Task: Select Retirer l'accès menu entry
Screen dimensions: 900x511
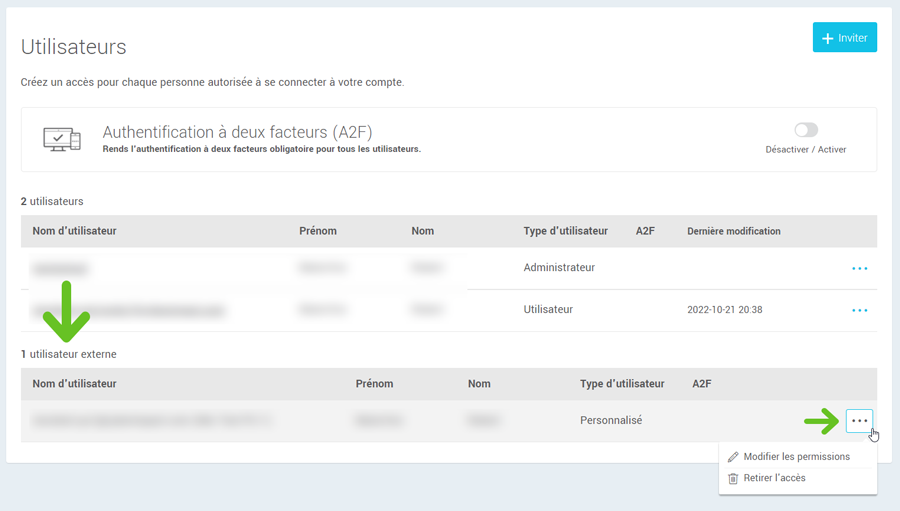Action: (774, 478)
